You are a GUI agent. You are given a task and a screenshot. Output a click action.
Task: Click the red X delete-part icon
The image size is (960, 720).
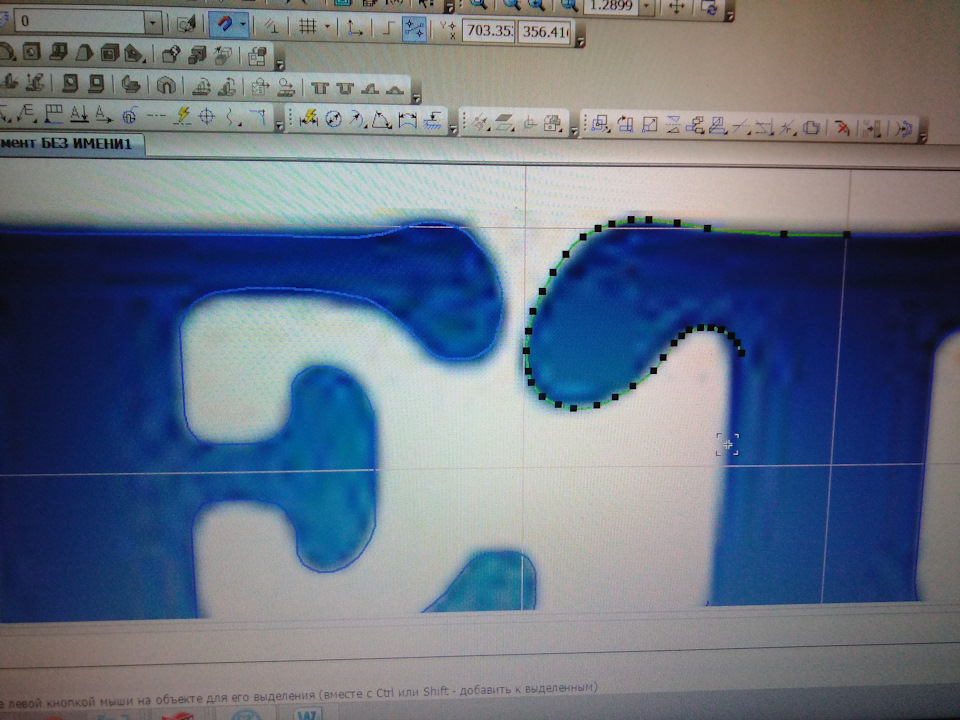point(843,129)
